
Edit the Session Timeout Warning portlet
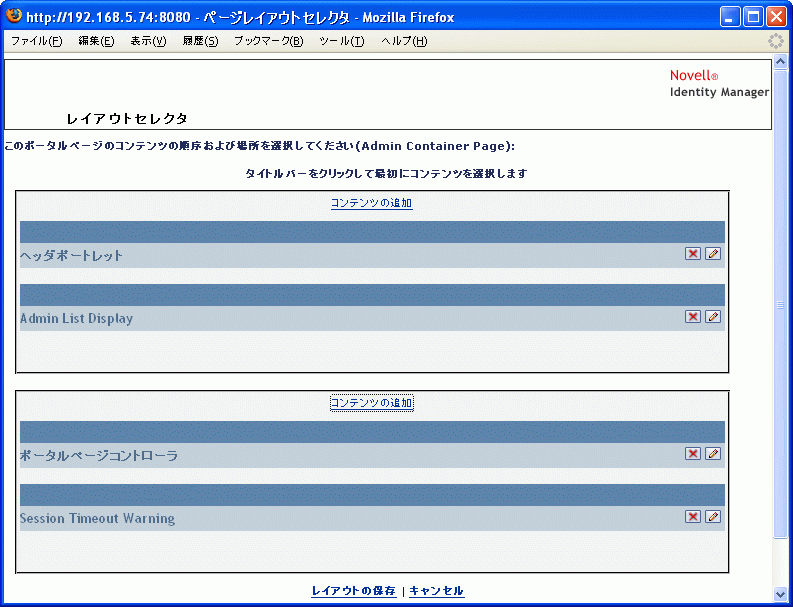pyautogui.click(x=713, y=516)
